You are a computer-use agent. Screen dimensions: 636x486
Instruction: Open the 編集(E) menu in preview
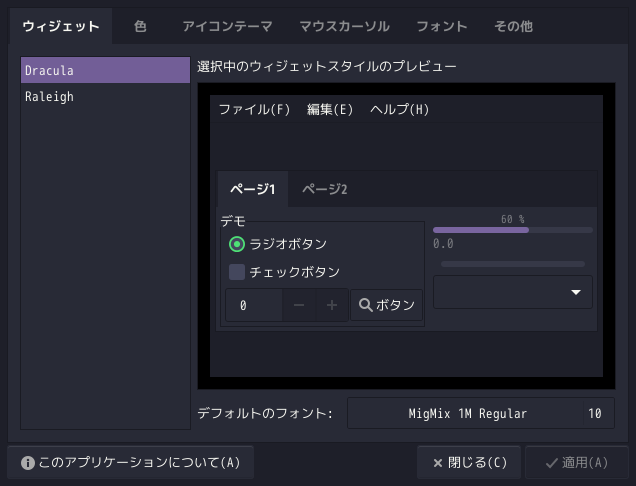tap(330, 109)
